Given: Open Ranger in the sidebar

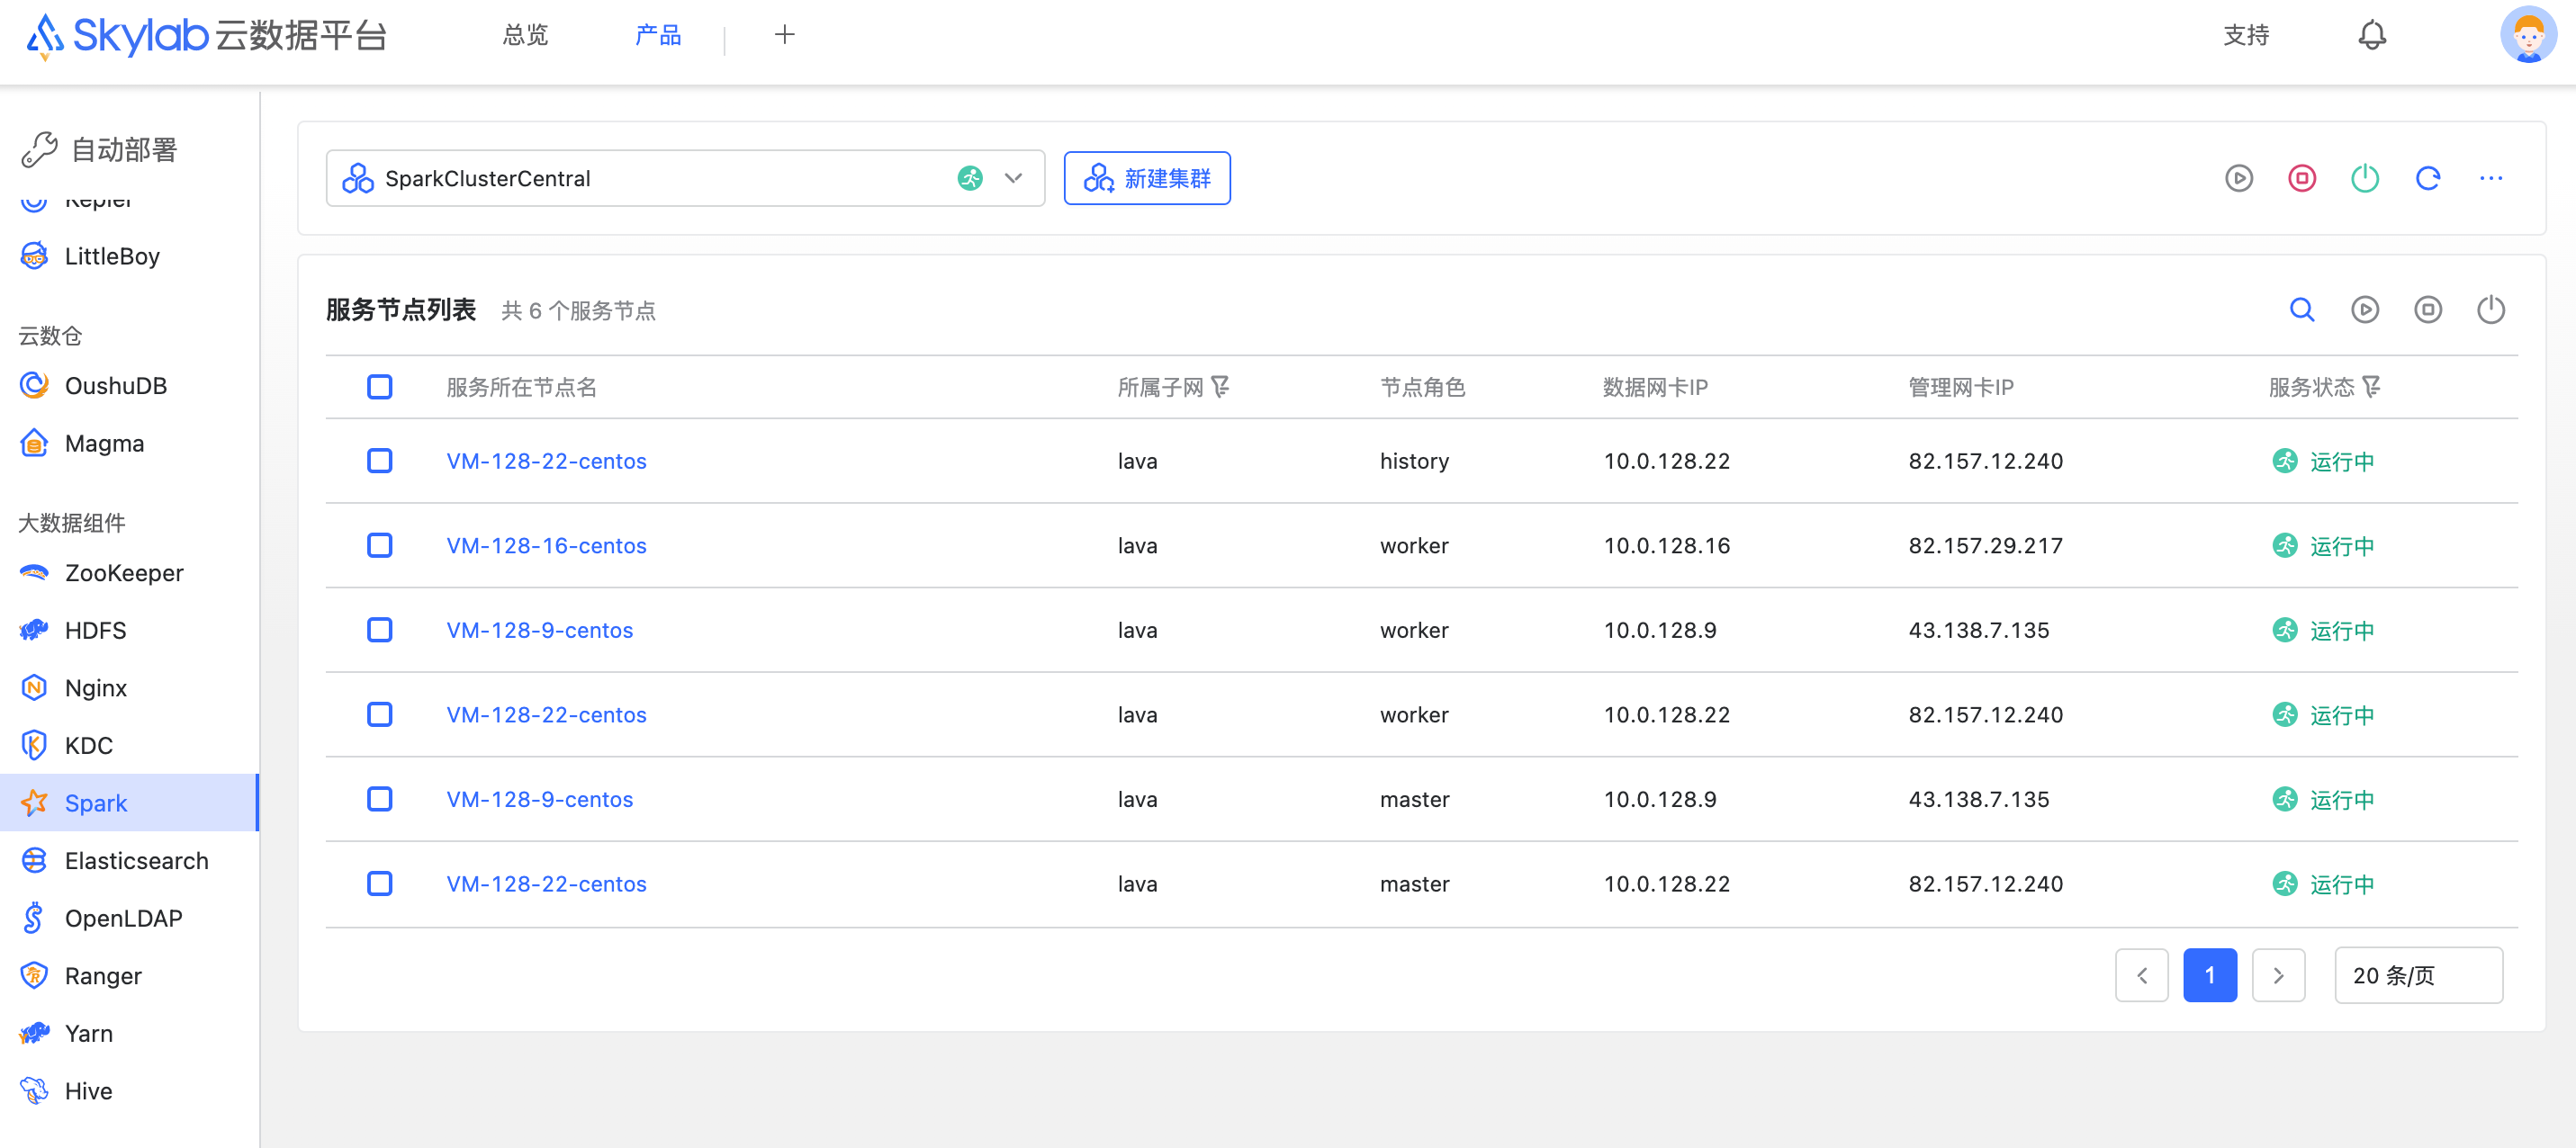Looking at the screenshot, I should pyautogui.click(x=130, y=976).
